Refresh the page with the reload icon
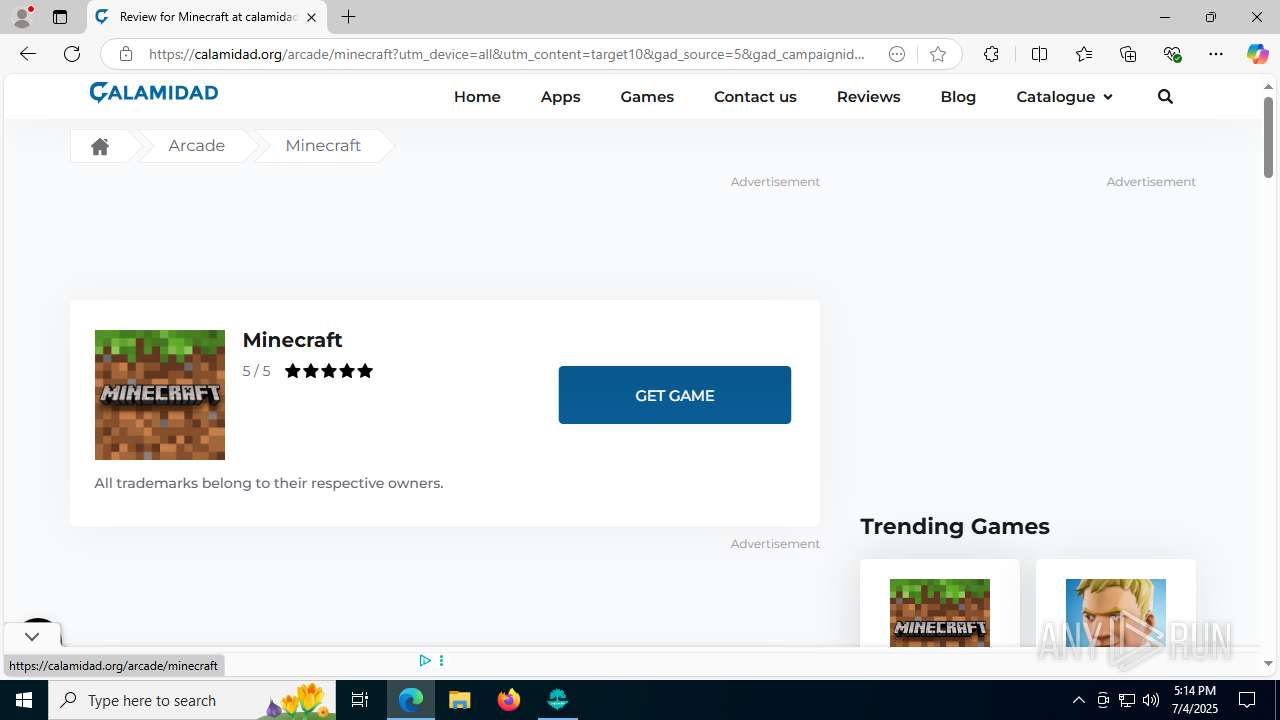Viewport: 1280px width, 720px height. coord(72,54)
